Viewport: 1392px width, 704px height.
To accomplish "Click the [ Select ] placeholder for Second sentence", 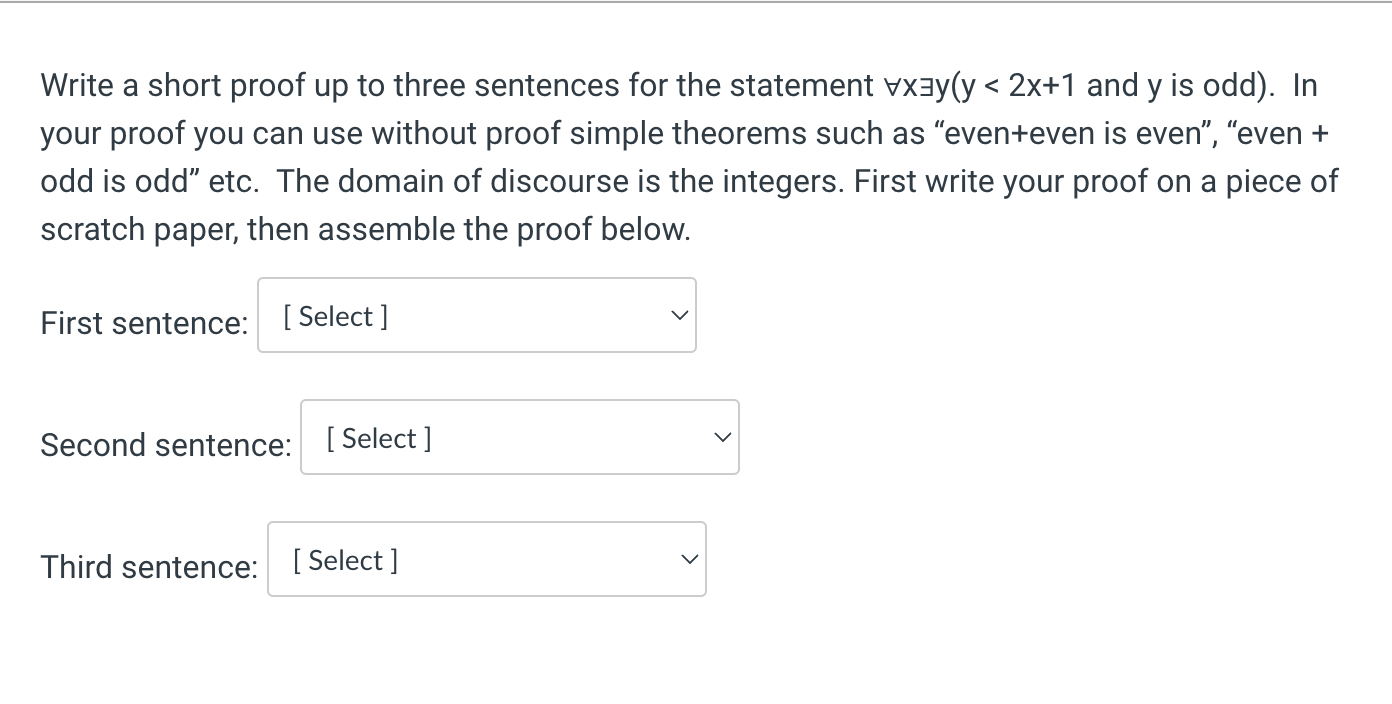I will 379,439.
